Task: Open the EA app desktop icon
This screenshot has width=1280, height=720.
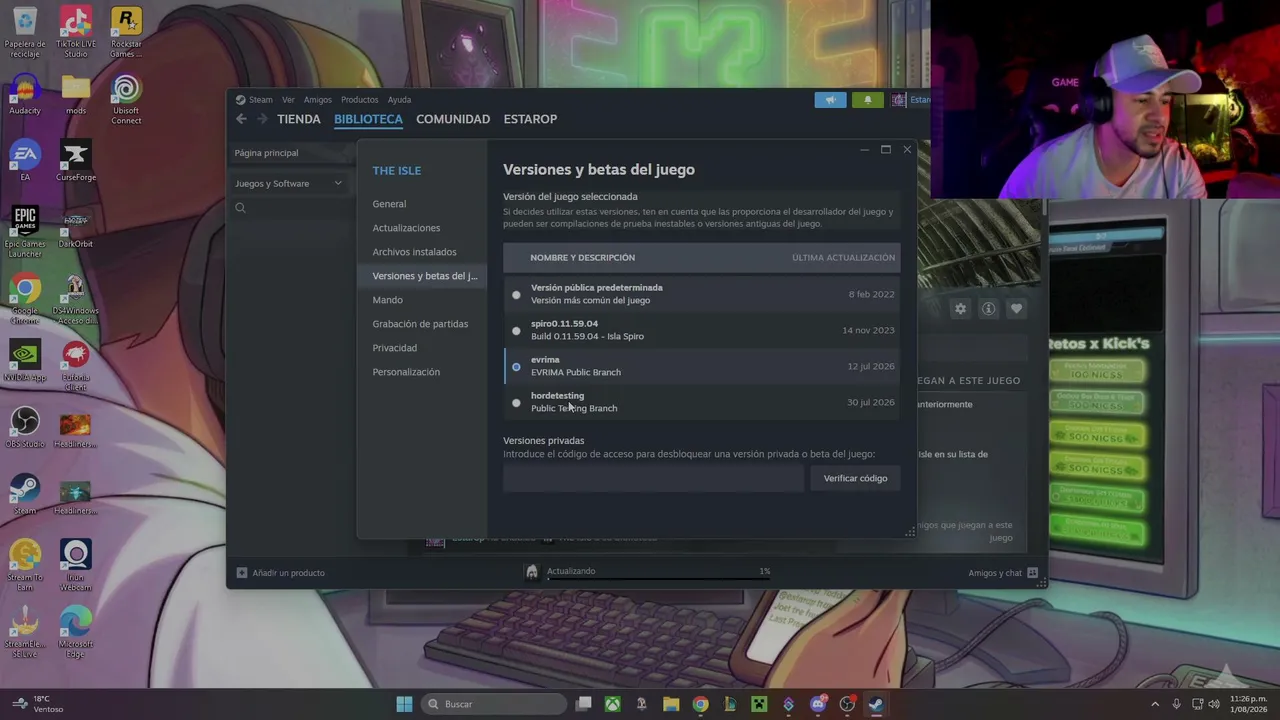Action: tap(25, 161)
